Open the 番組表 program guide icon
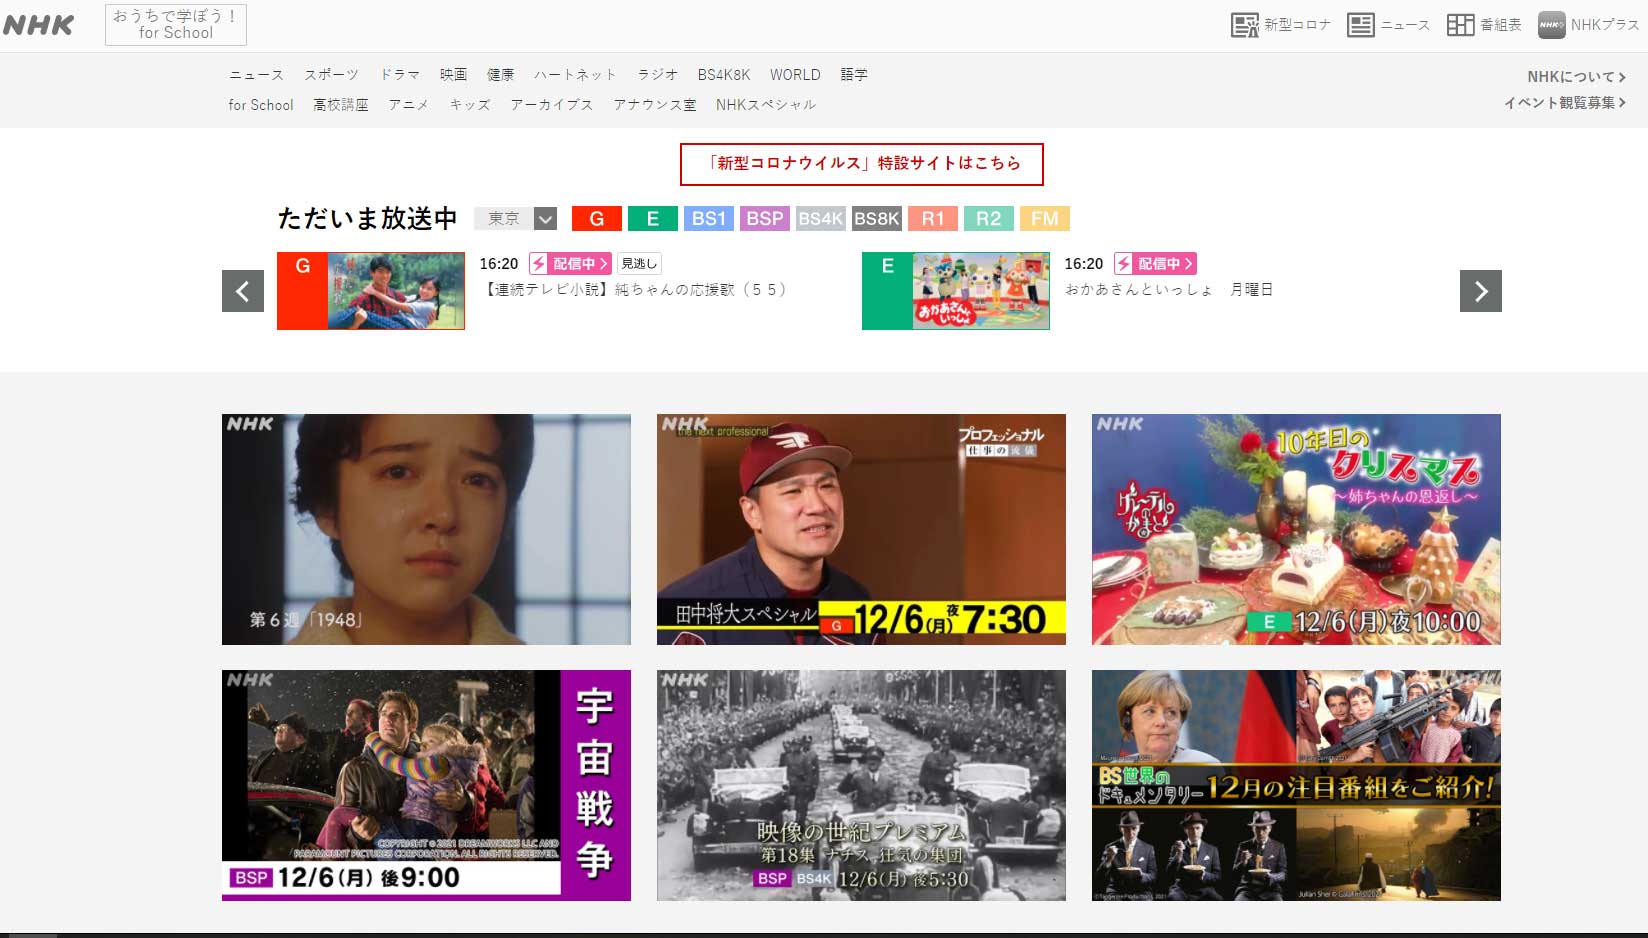 pos(1484,25)
